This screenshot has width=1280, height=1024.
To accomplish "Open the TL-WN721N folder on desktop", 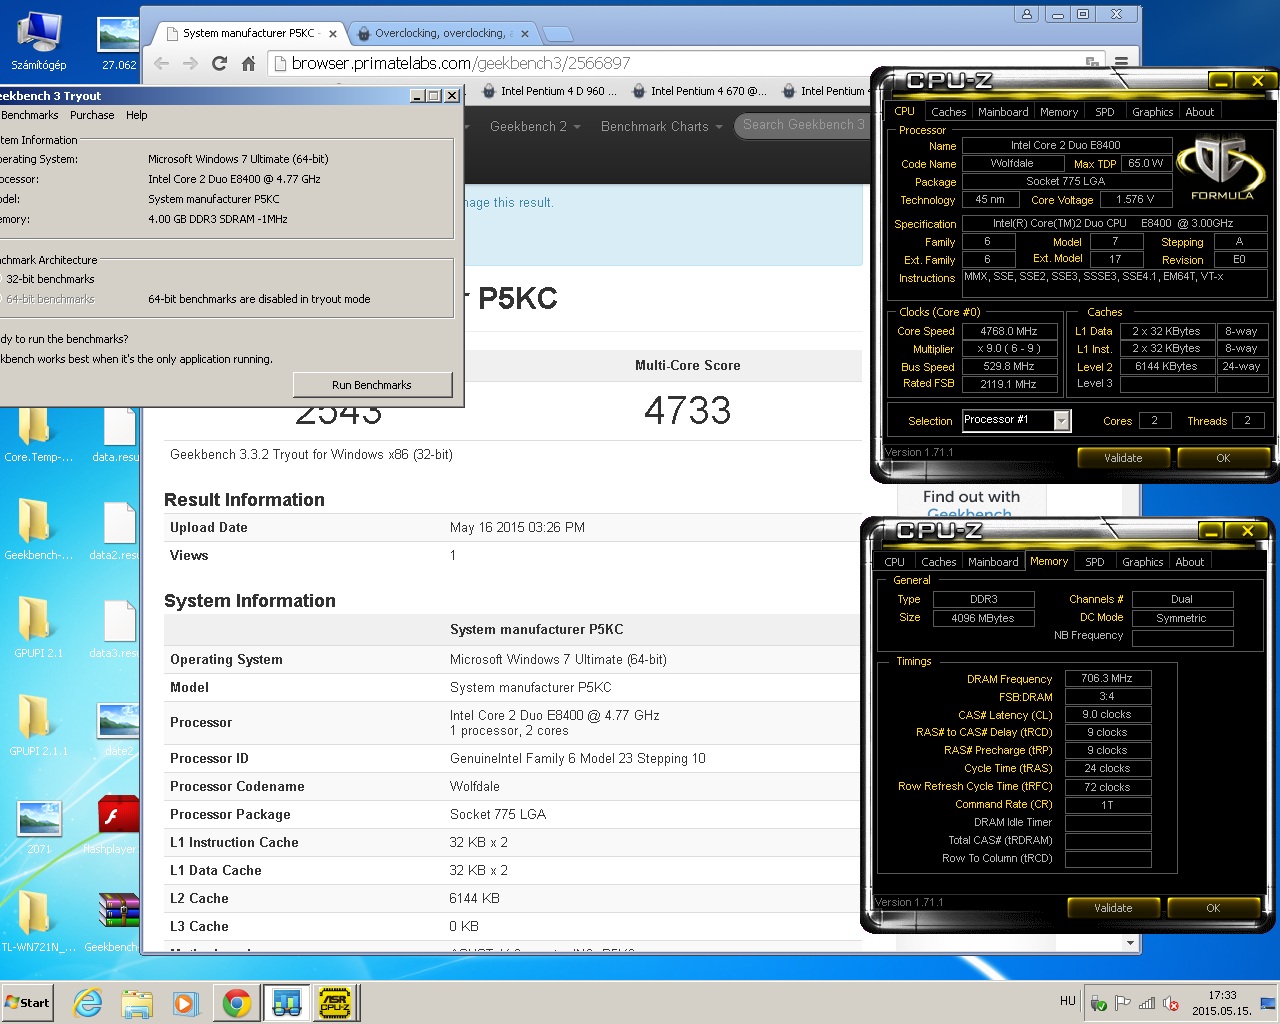I will [38, 922].
